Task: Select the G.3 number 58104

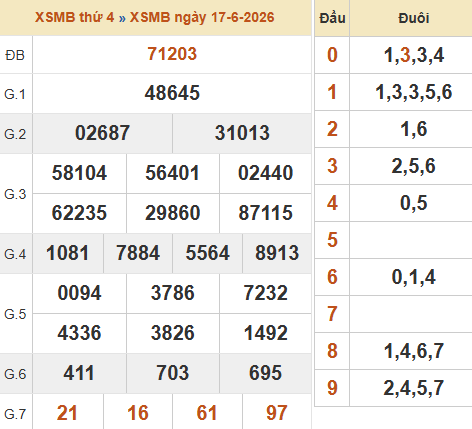Action: click(x=79, y=173)
